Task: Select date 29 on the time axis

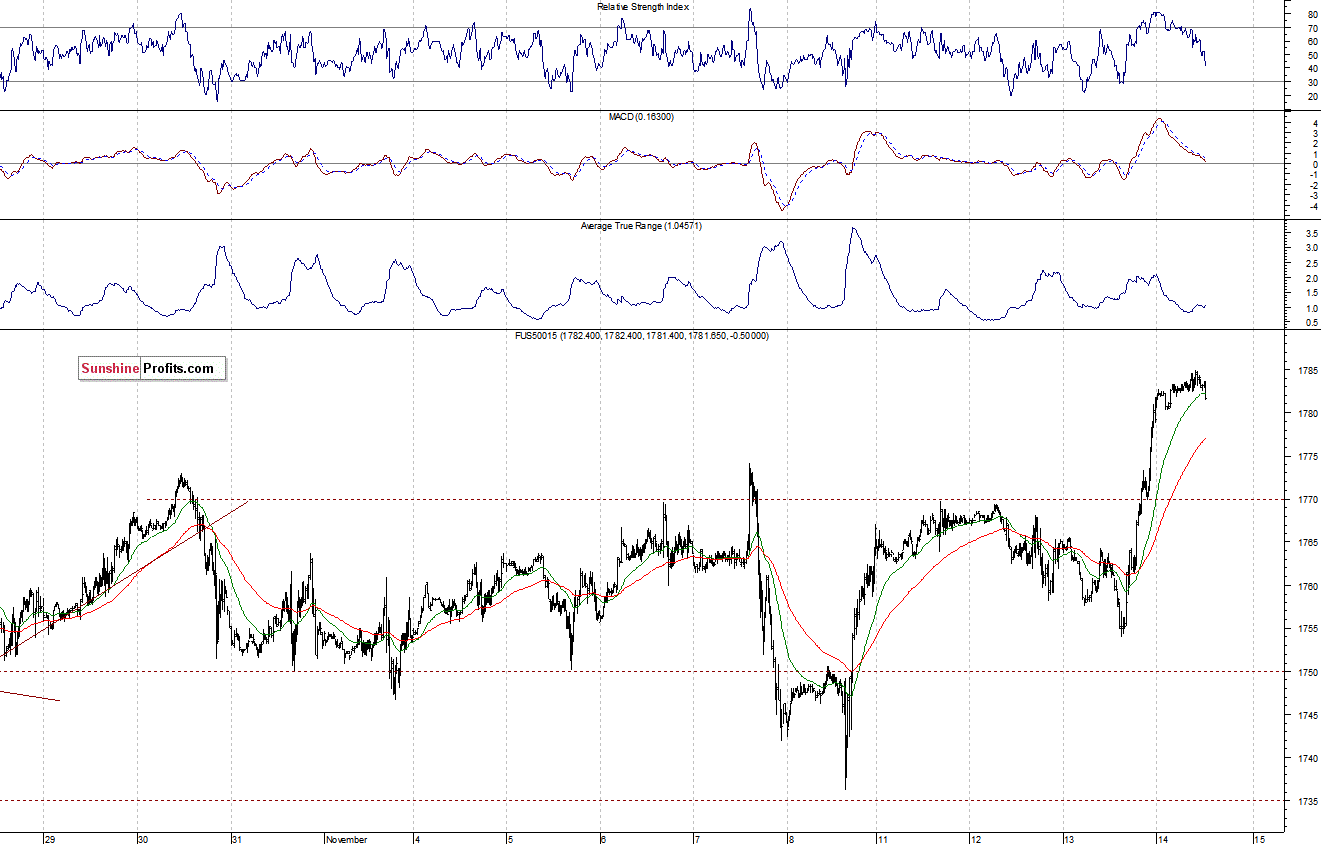Action: 50,839
